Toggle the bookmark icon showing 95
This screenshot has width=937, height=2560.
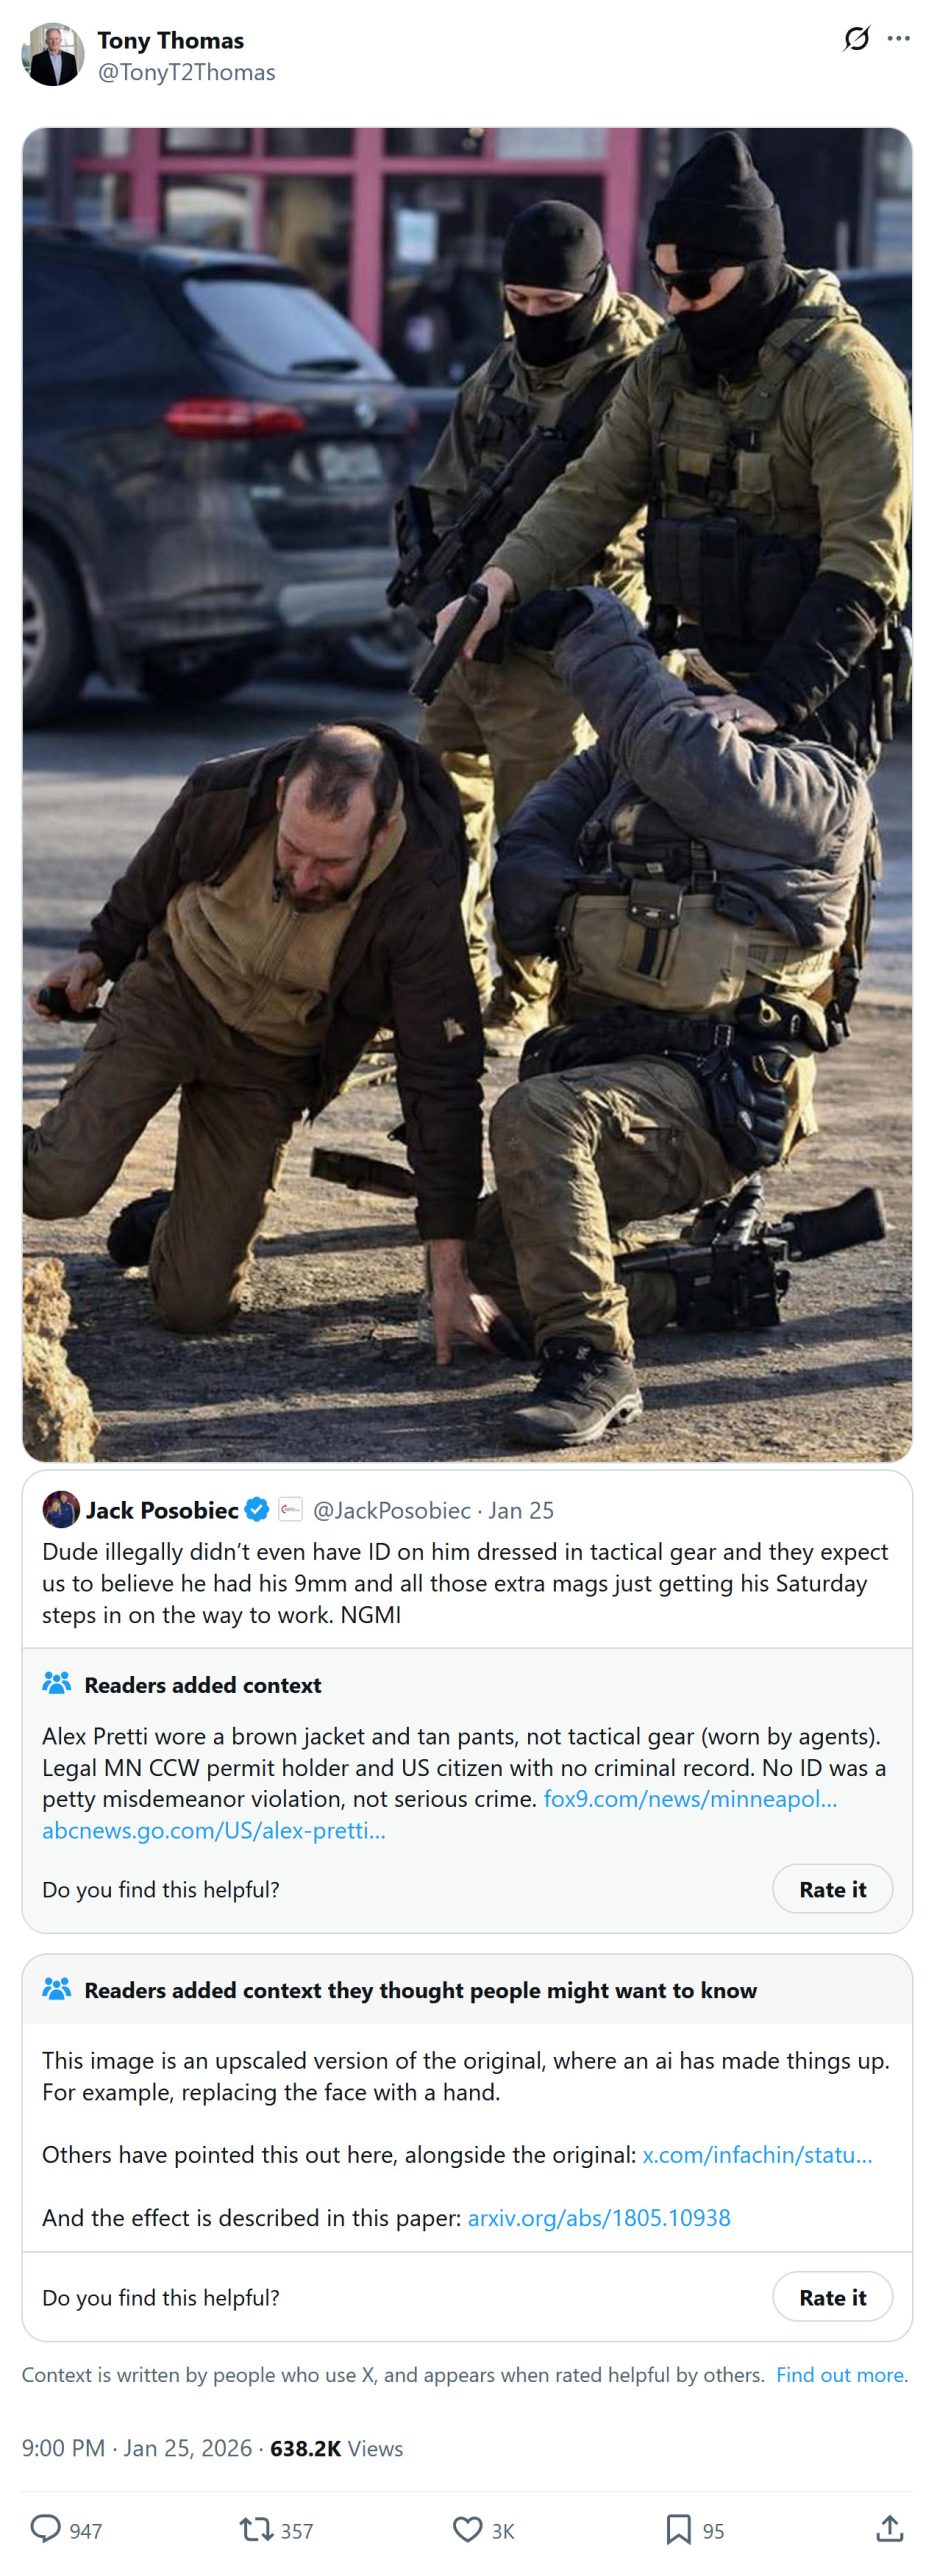point(678,2530)
